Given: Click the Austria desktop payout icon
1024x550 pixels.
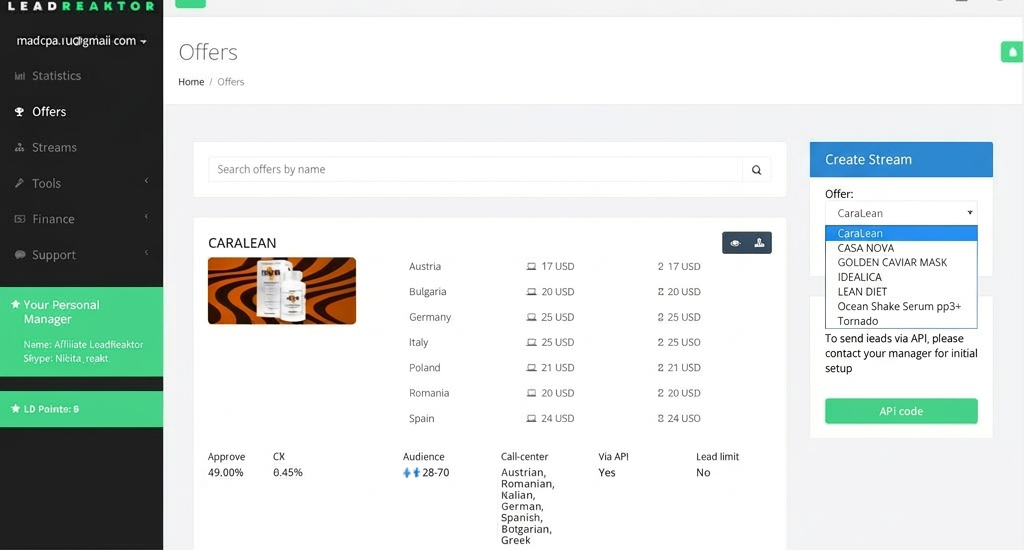Looking at the screenshot, I should click(532, 267).
